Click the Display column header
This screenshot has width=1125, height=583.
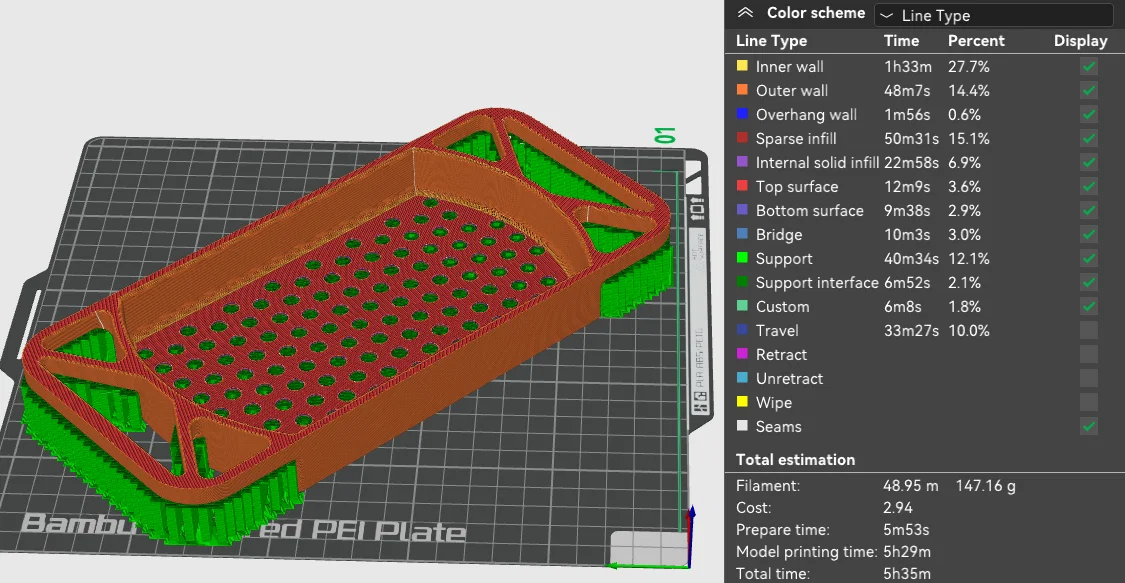(1080, 41)
